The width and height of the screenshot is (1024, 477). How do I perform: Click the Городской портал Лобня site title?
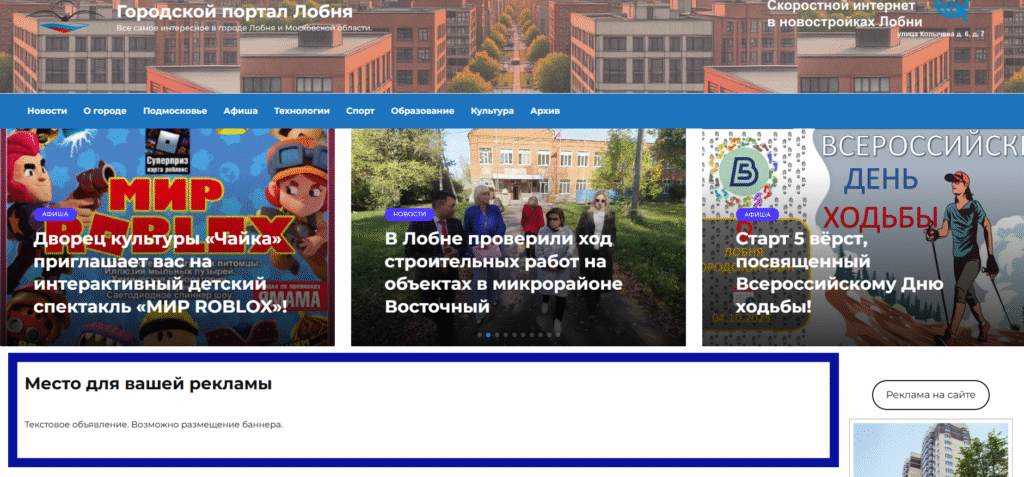pyautogui.click(x=234, y=12)
